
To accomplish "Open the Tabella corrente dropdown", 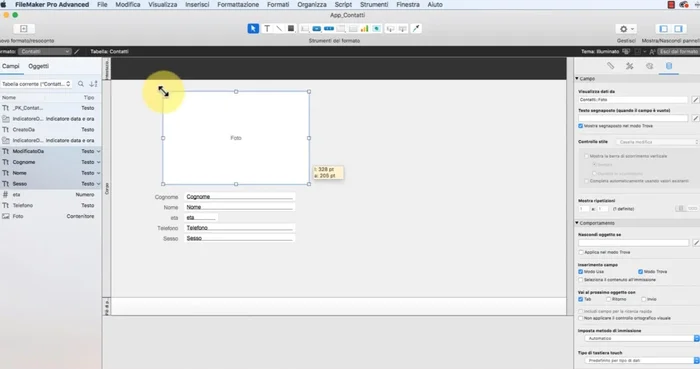I will pyautogui.click(x=36, y=84).
